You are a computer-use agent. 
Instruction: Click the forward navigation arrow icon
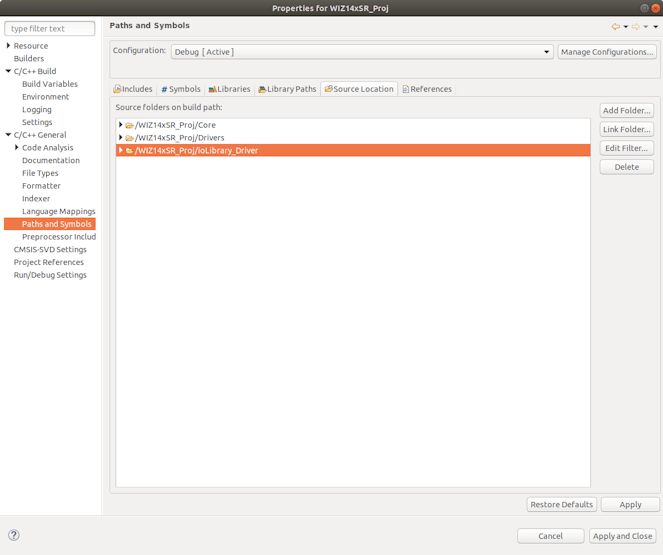pos(636,27)
